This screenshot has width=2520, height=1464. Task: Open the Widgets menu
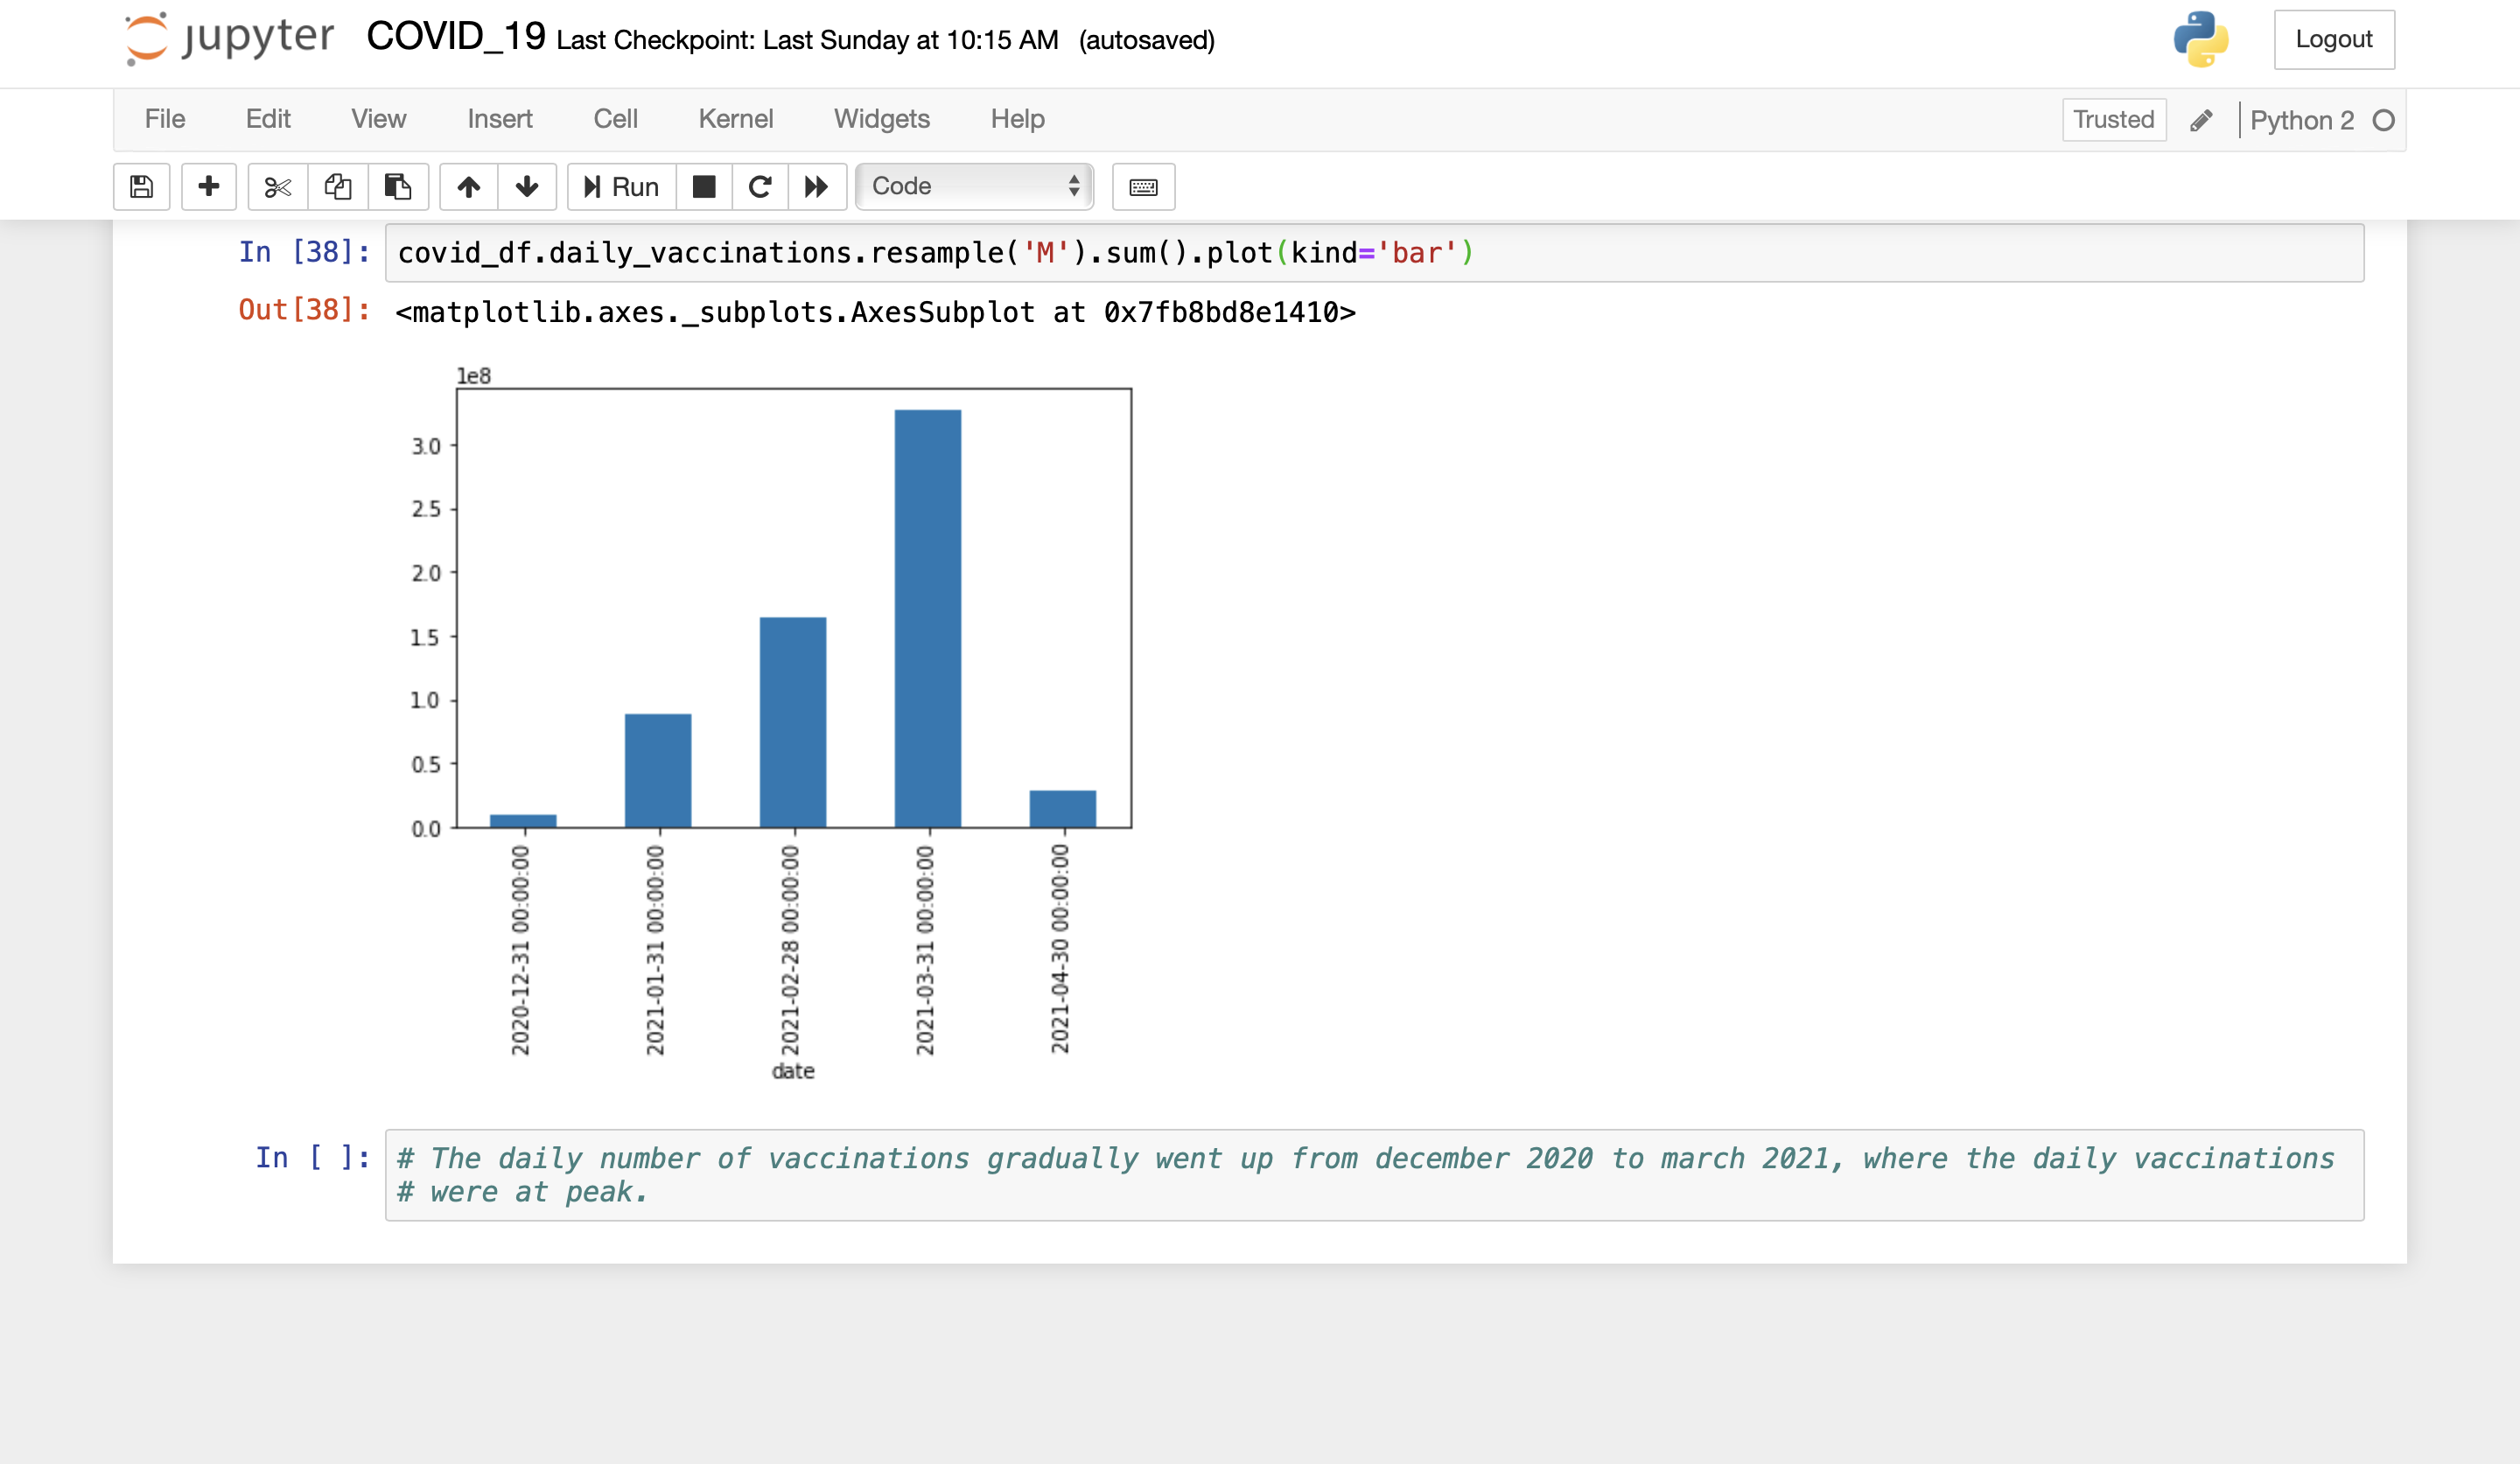[881, 119]
